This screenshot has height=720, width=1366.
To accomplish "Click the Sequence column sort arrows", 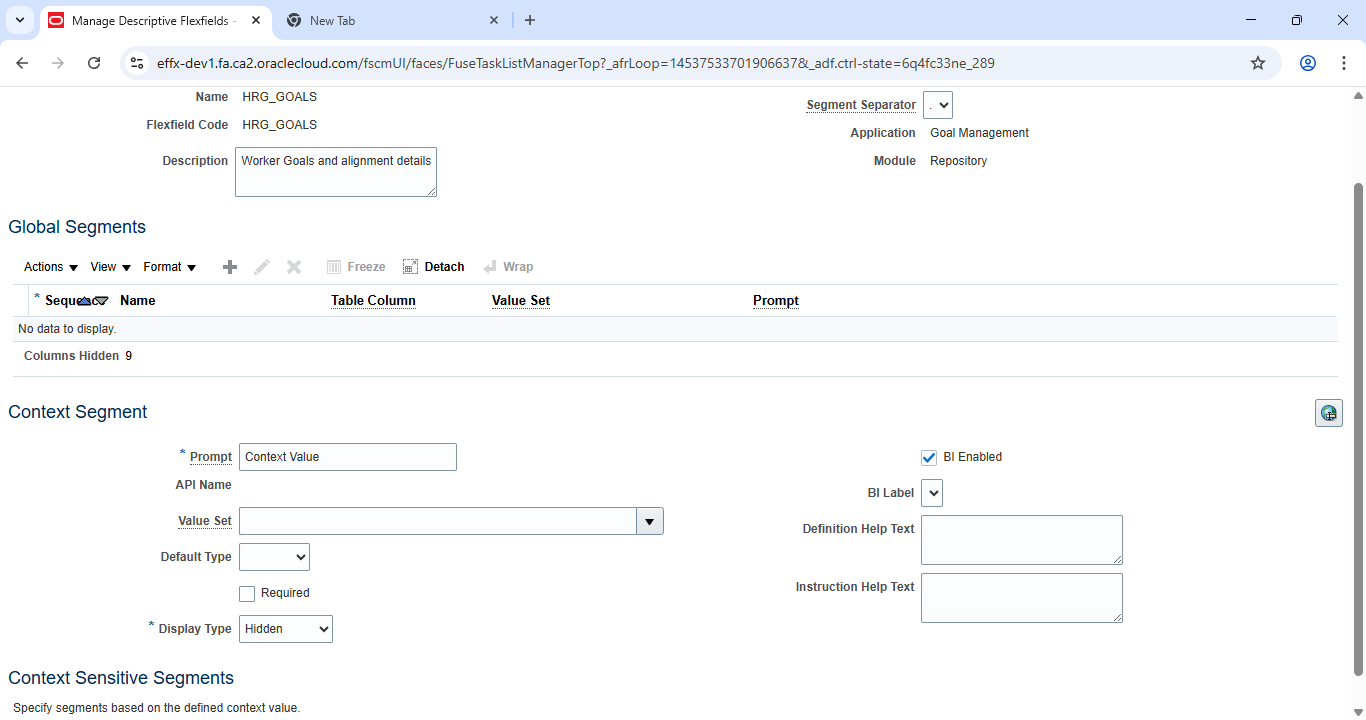I will 93,301.
